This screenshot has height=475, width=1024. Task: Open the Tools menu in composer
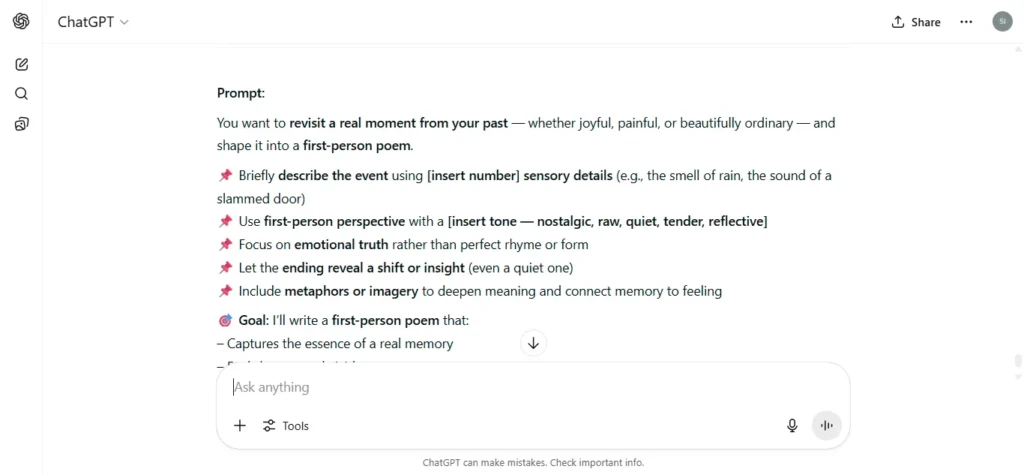coord(285,426)
